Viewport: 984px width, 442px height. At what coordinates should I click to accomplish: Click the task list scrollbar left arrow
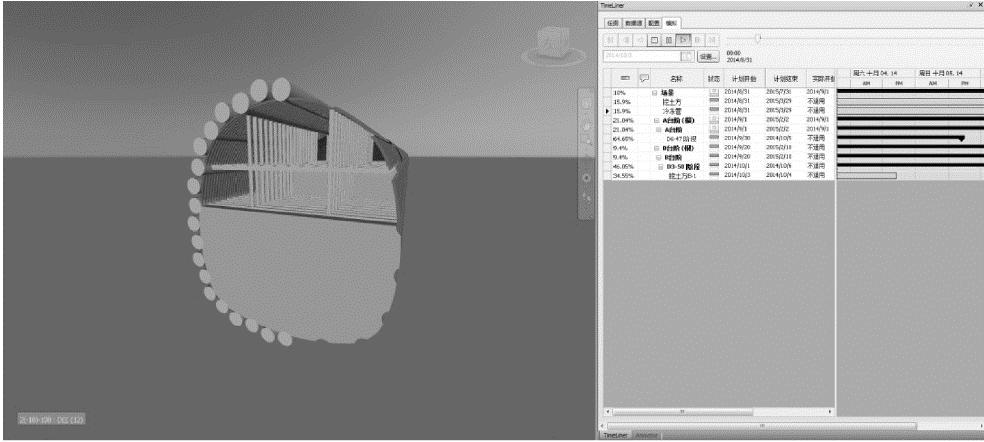click(607, 412)
